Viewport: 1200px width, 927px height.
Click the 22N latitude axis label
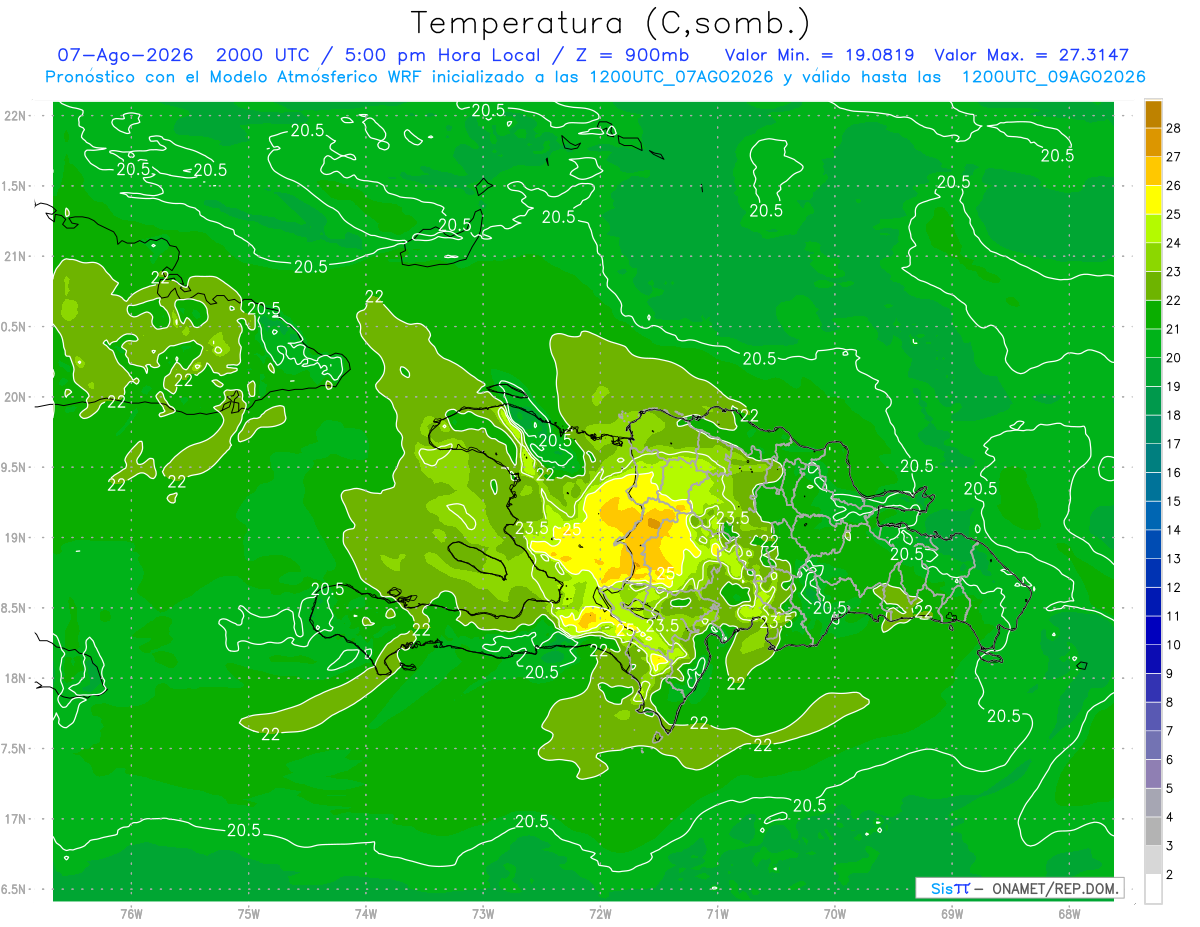coord(16,116)
